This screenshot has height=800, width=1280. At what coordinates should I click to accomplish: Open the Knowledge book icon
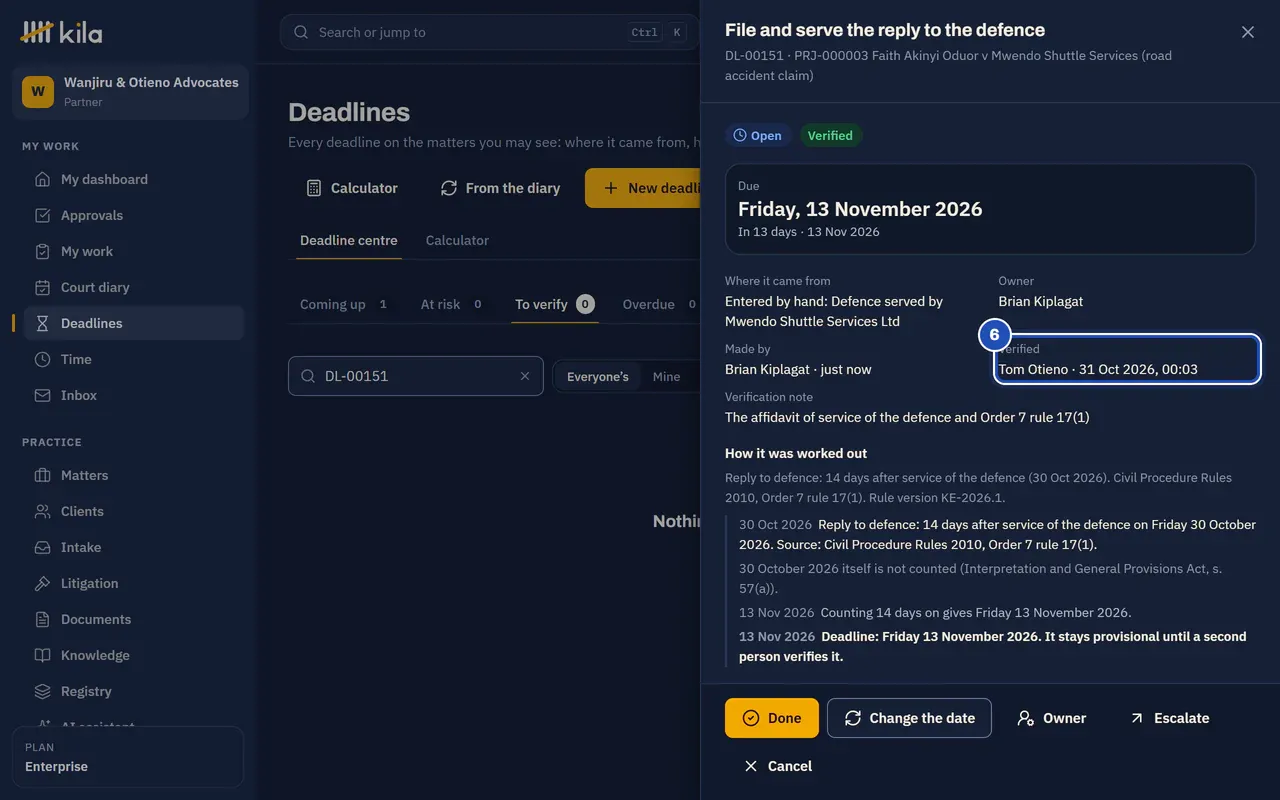[42, 655]
